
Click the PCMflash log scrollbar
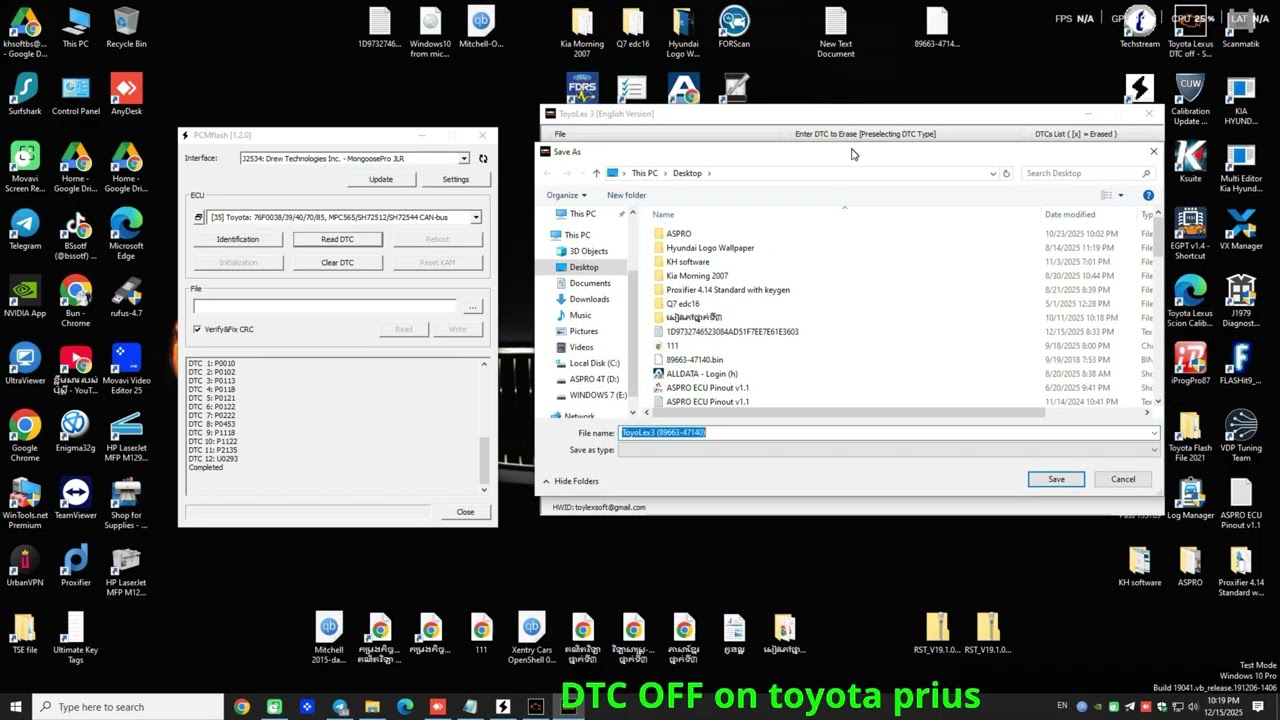484,426
